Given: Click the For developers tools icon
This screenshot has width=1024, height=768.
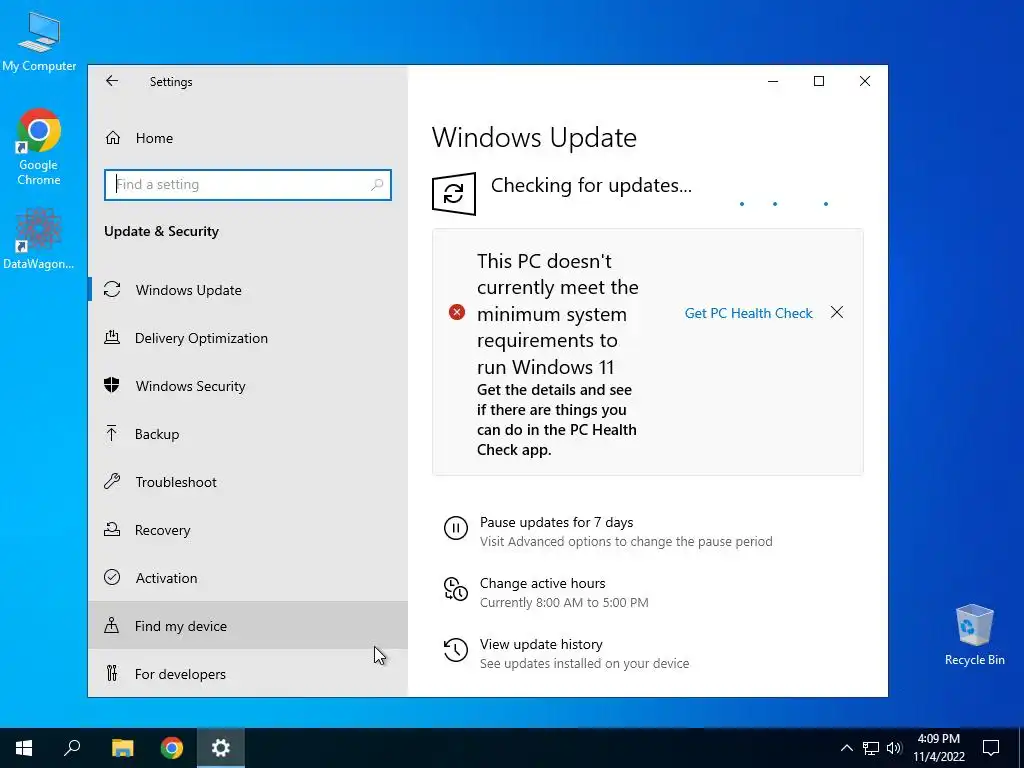Looking at the screenshot, I should 112,673.
